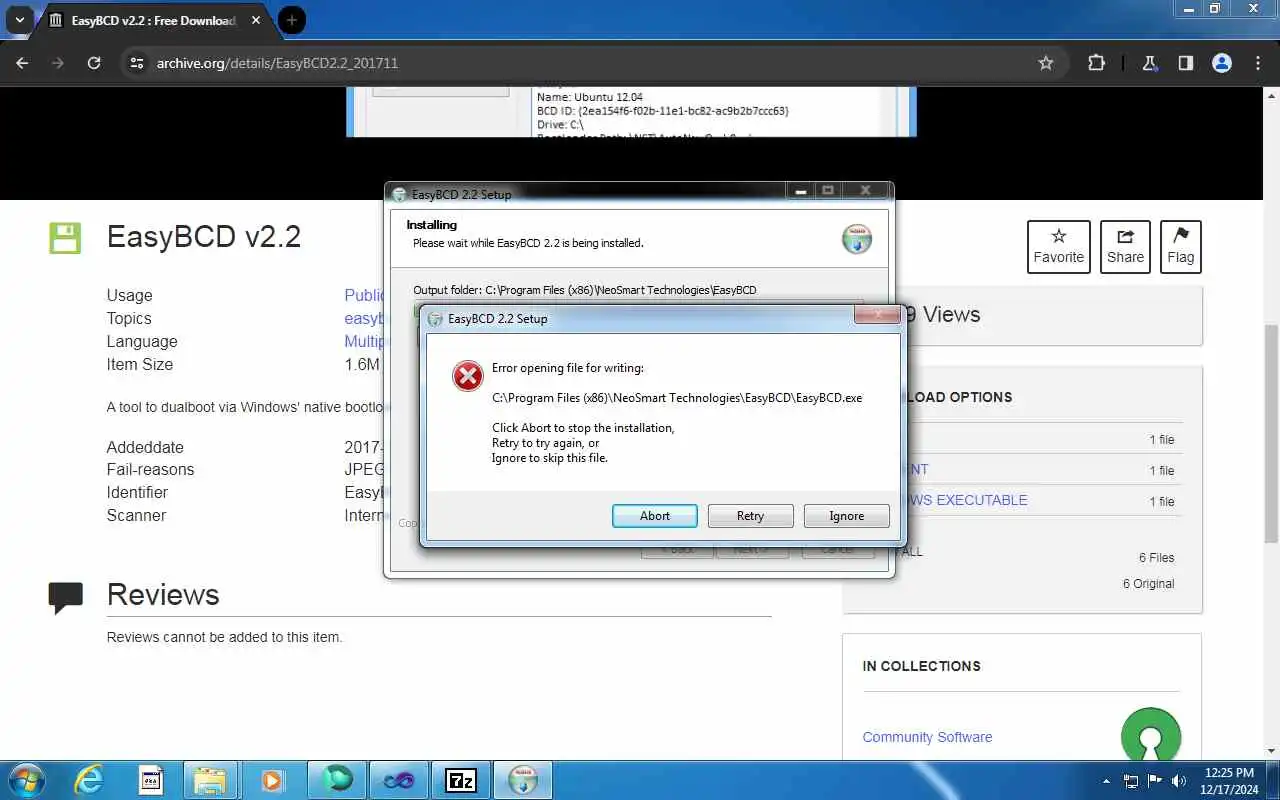The height and width of the screenshot is (800, 1280).
Task: Open 7-Zip from the taskbar
Action: [x=461, y=780]
